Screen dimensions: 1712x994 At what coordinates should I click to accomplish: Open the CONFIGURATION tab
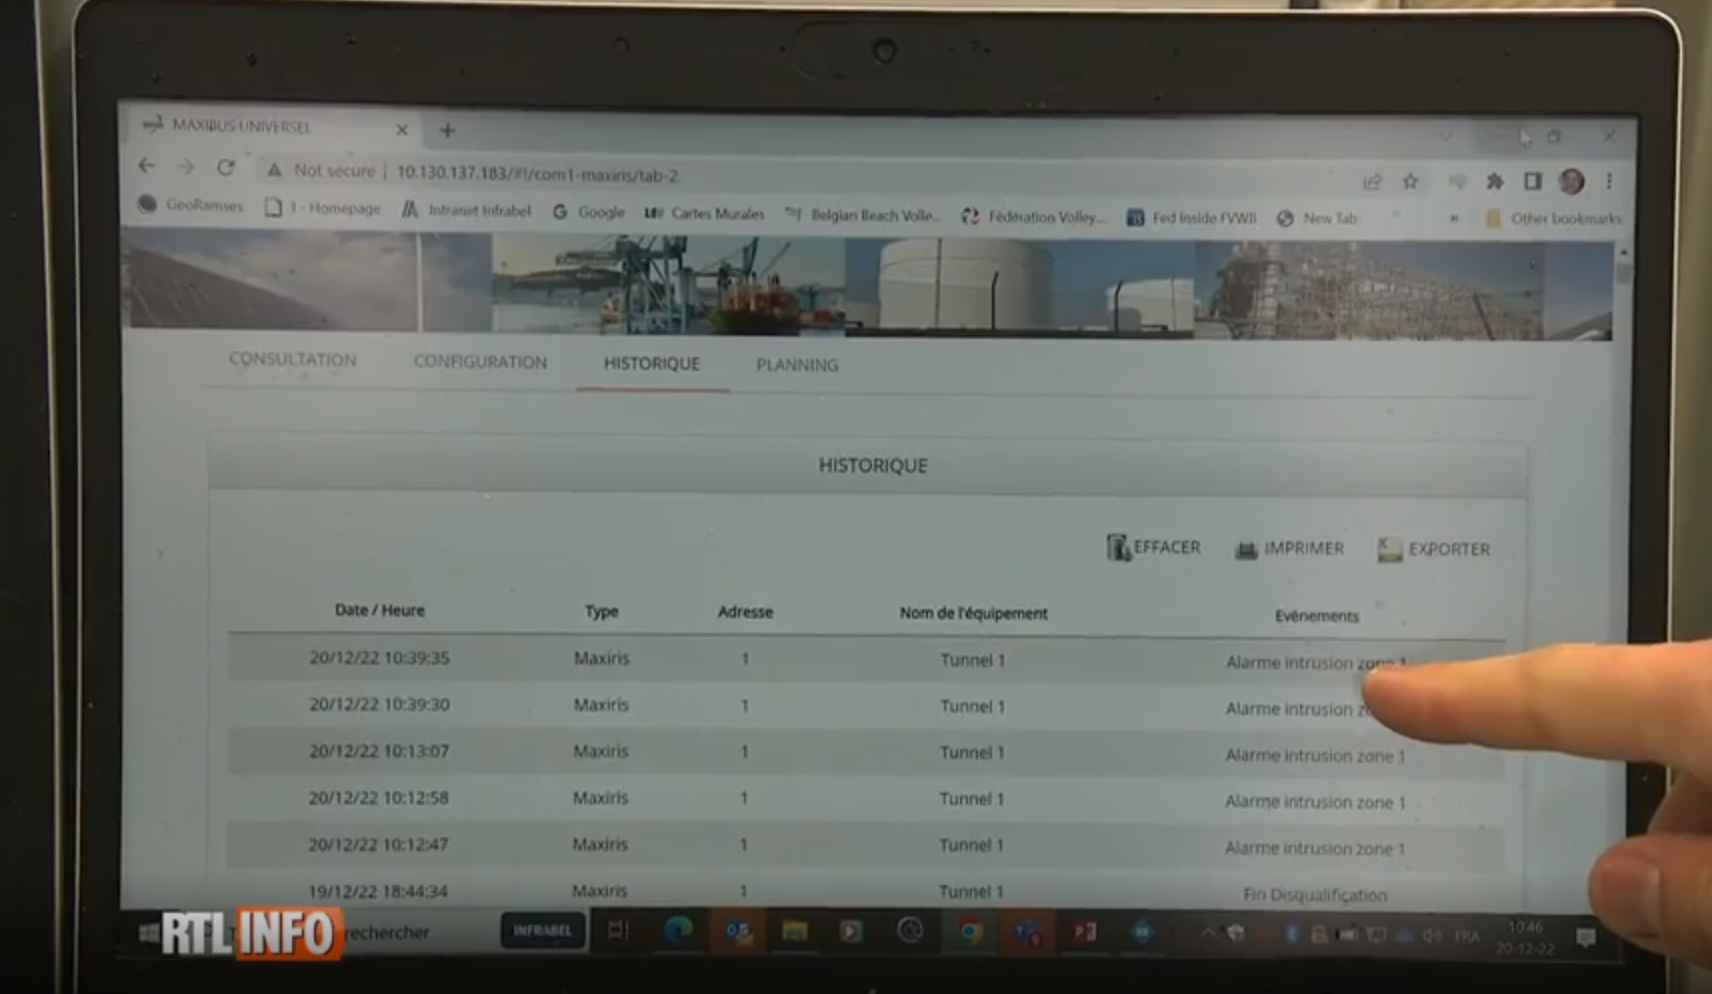[x=480, y=362]
